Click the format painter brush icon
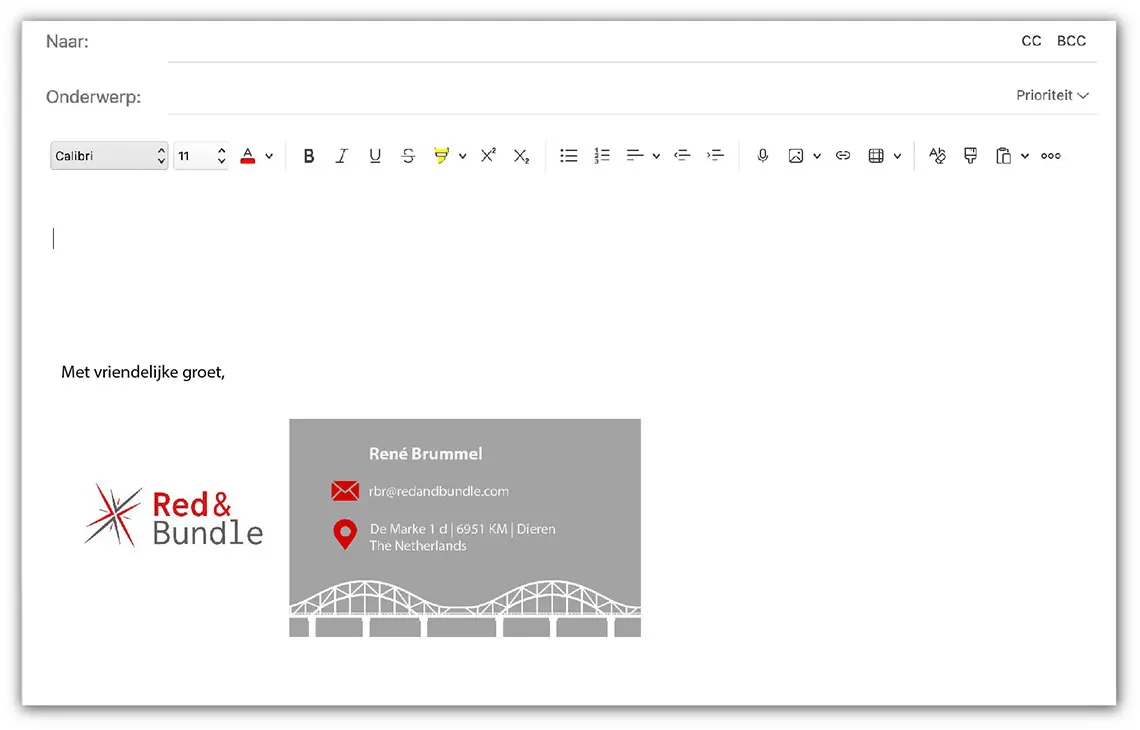This screenshot has width=1140, height=730. 970,156
